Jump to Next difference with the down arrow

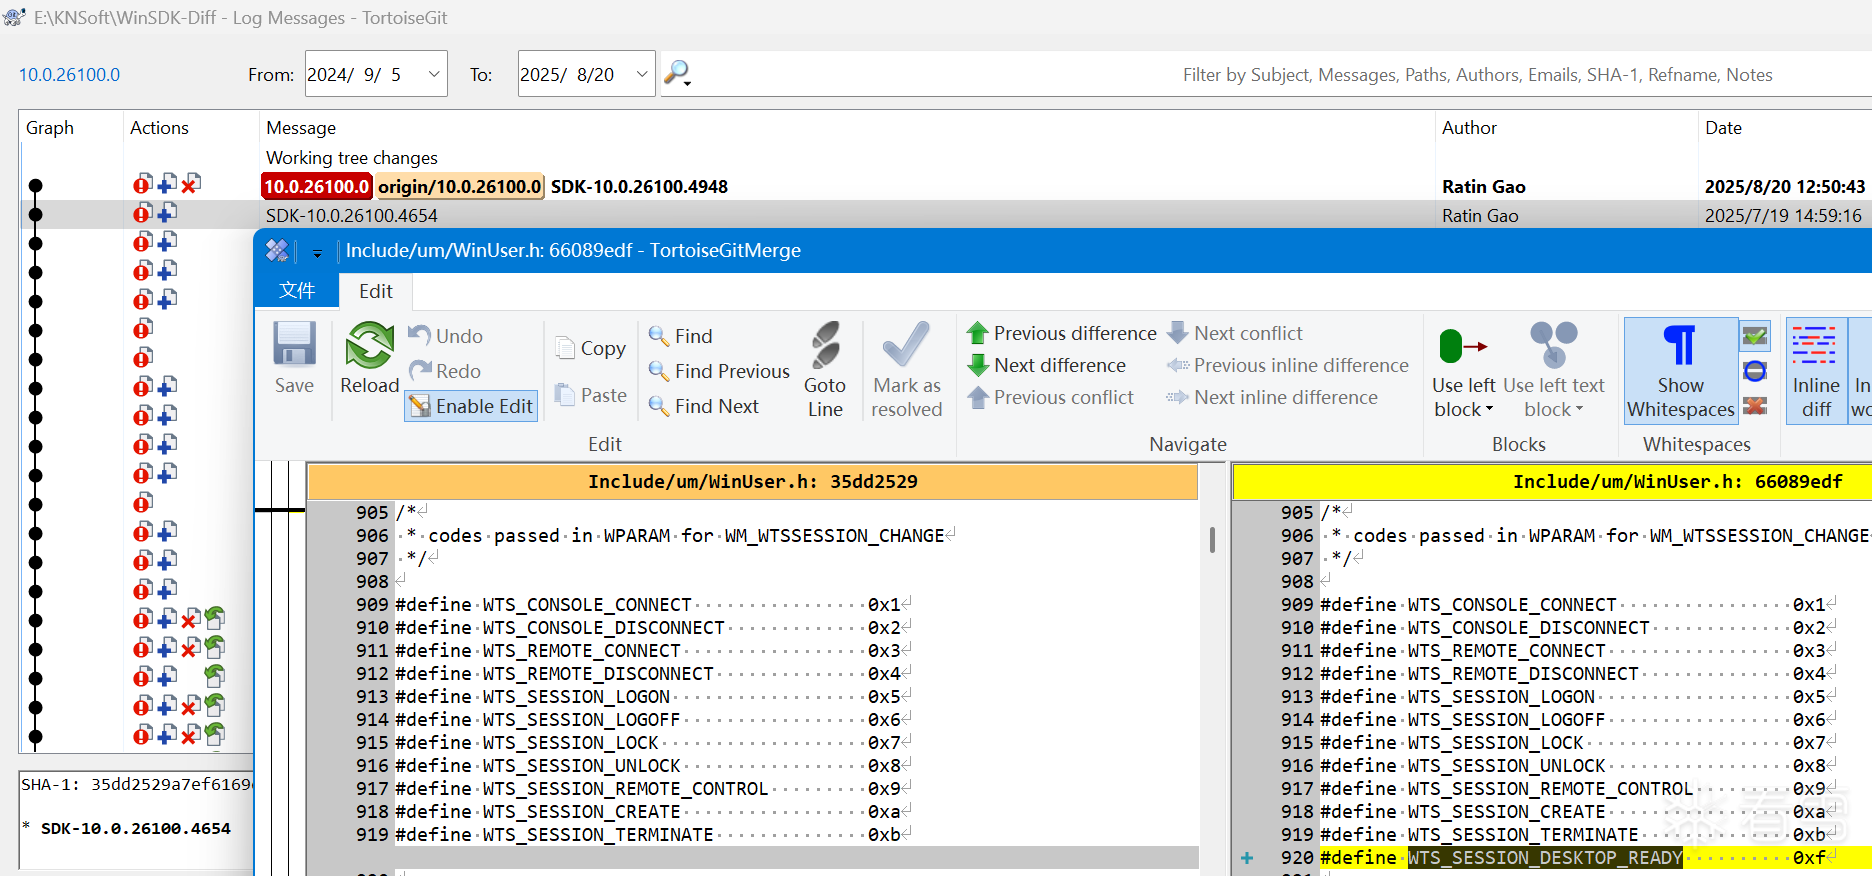978,364
